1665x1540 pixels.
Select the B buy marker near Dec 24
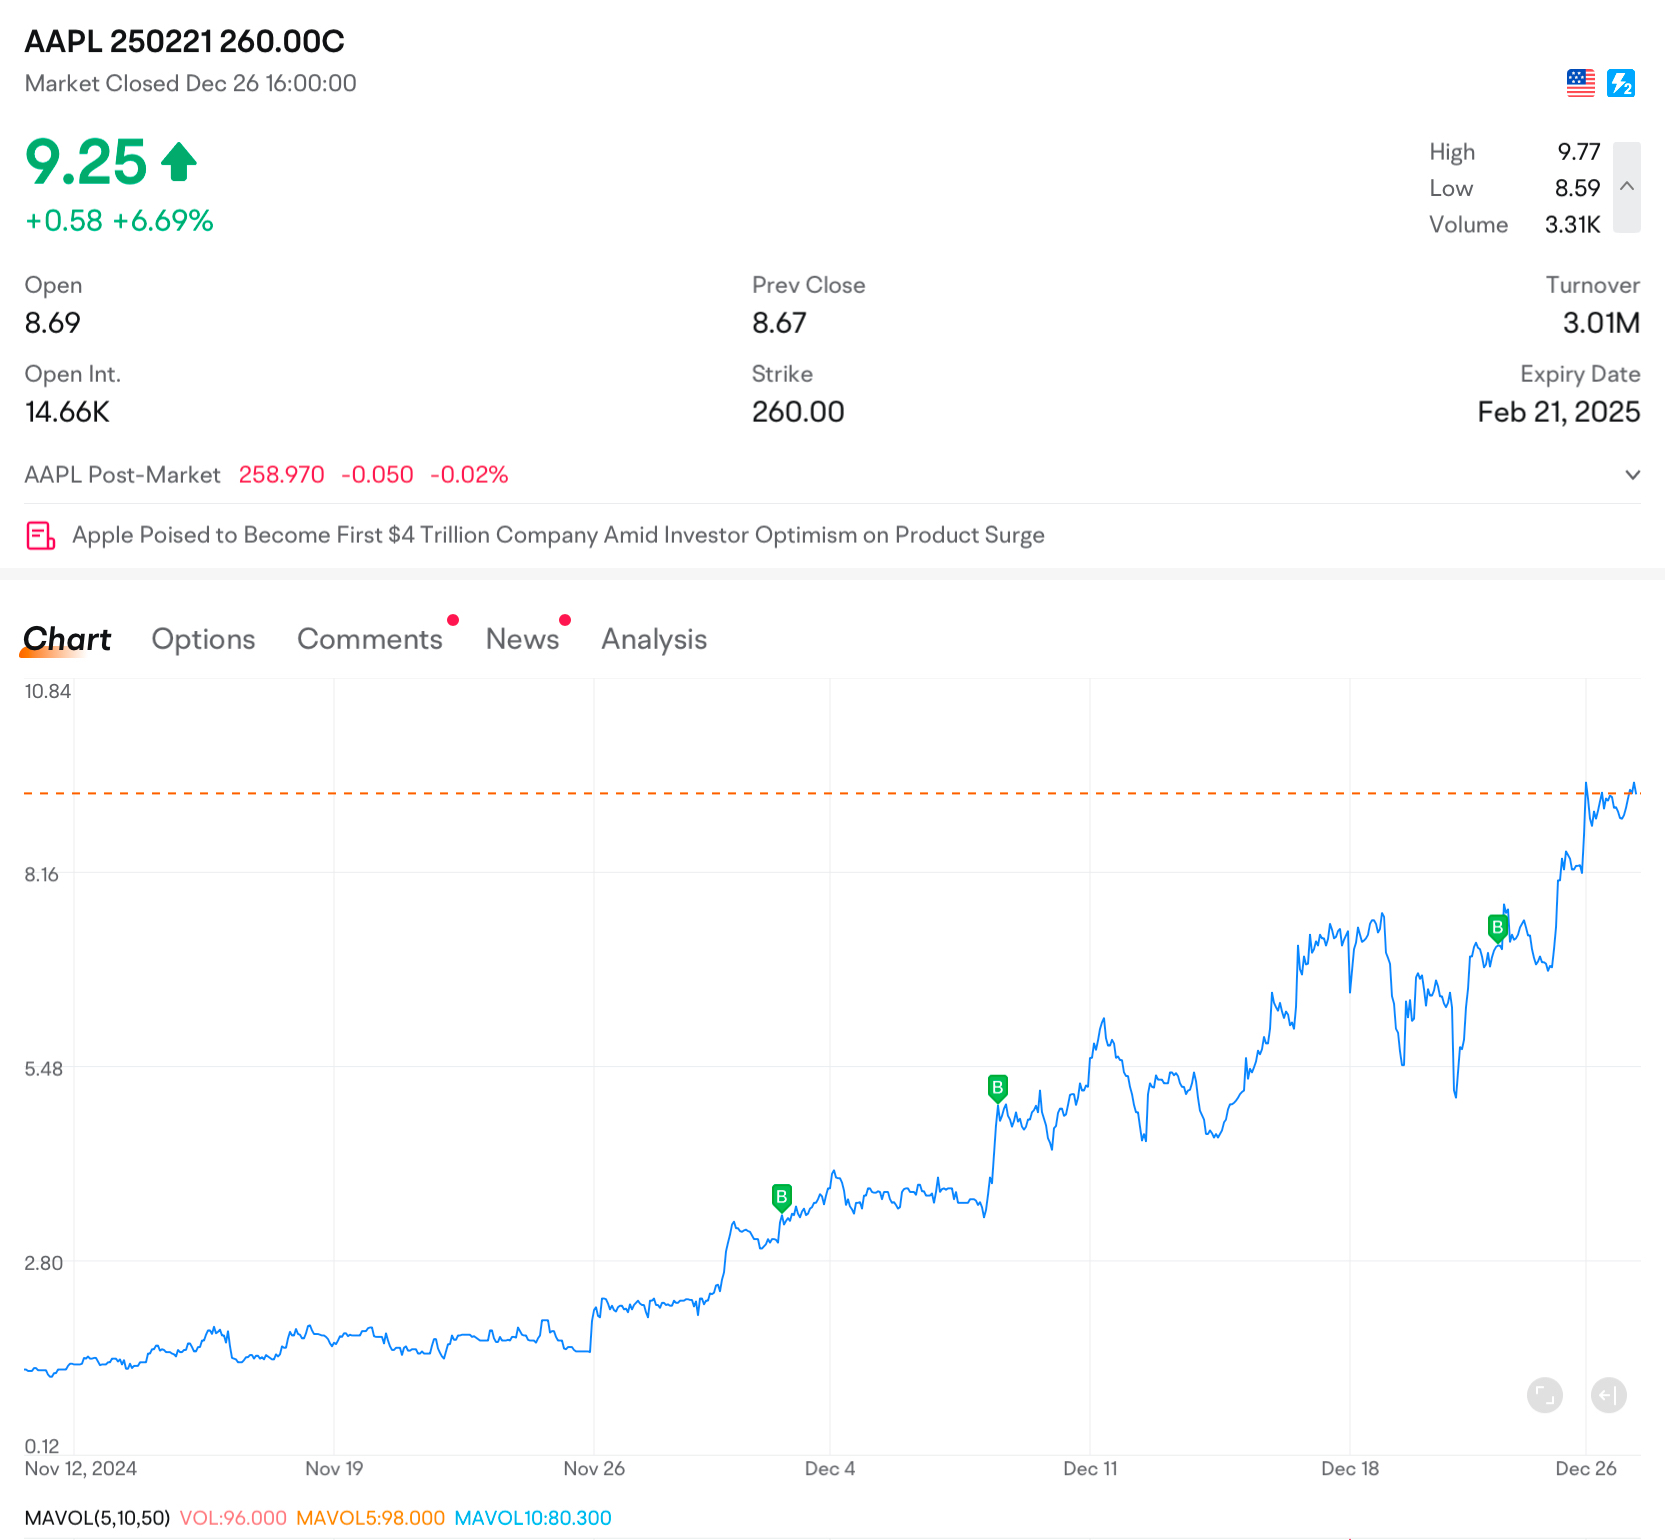click(x=1497, y=928)
